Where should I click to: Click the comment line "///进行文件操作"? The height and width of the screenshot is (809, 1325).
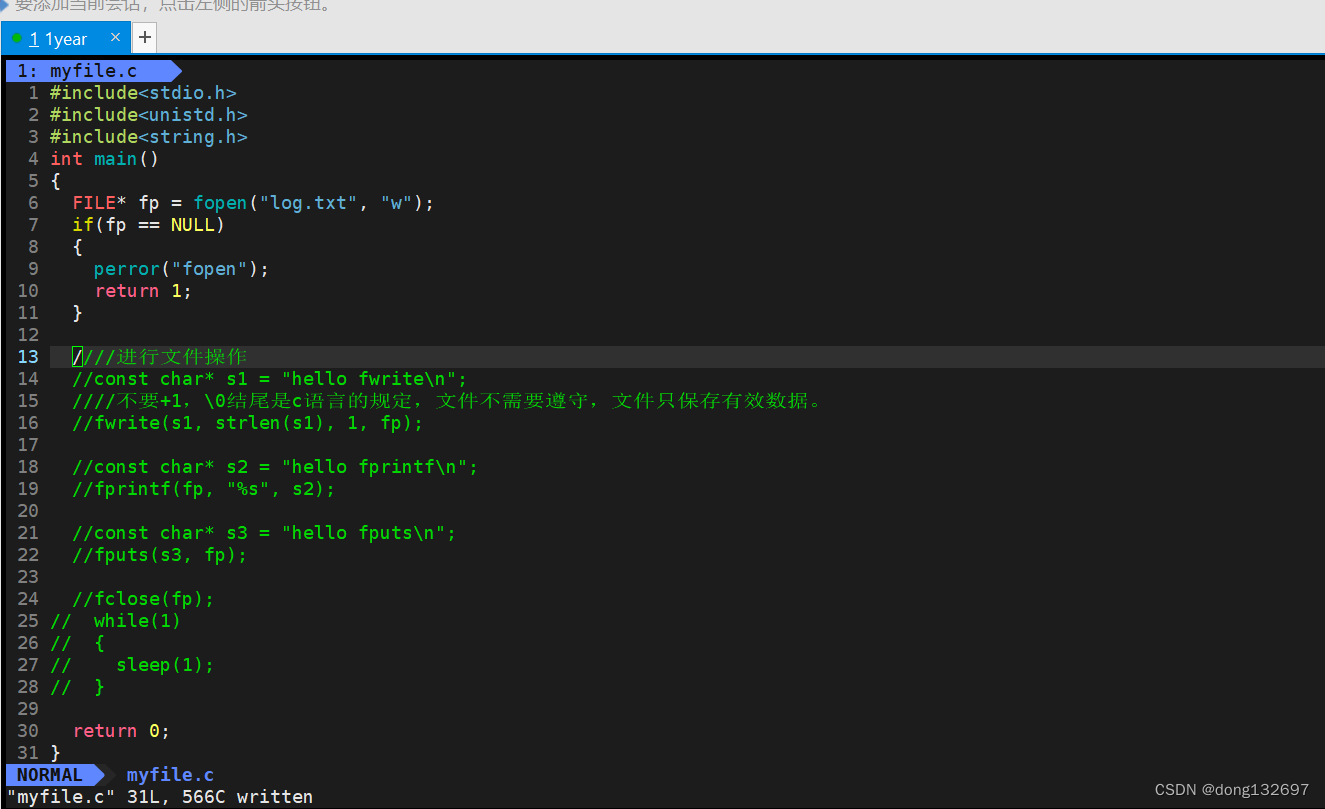[159, 357]
